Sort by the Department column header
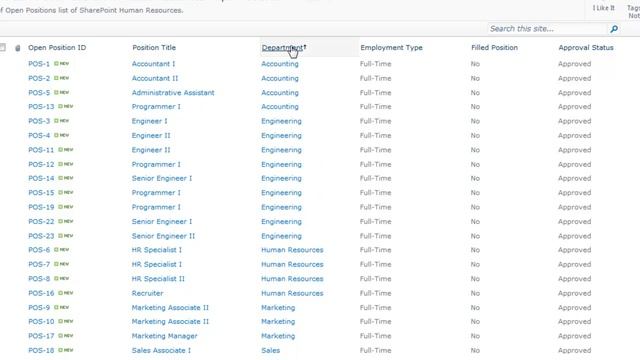This screenshot has height=360, width=640. tap(282, 48)
